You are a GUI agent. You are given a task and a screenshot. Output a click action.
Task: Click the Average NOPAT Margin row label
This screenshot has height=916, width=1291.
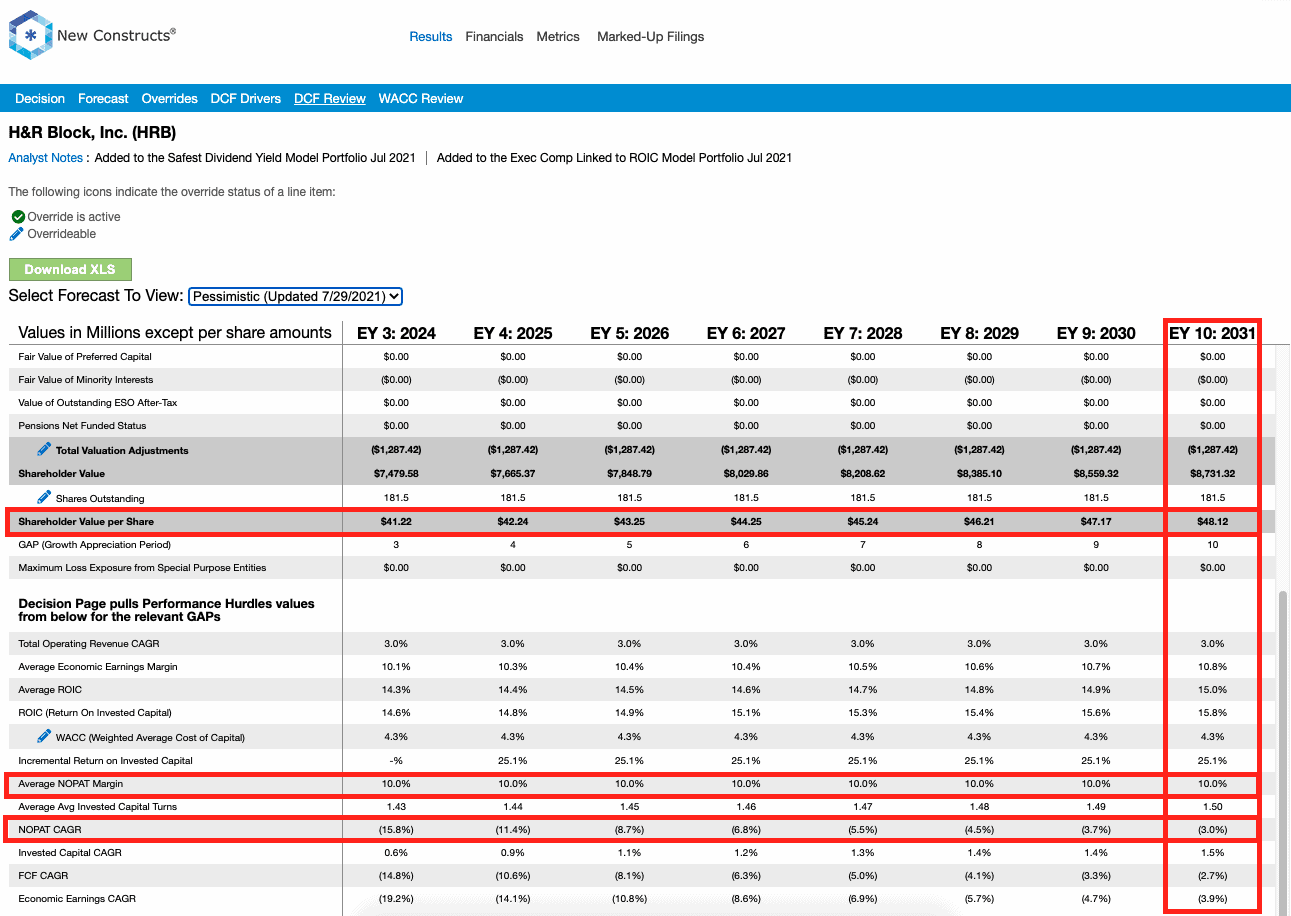pos(71,784)
